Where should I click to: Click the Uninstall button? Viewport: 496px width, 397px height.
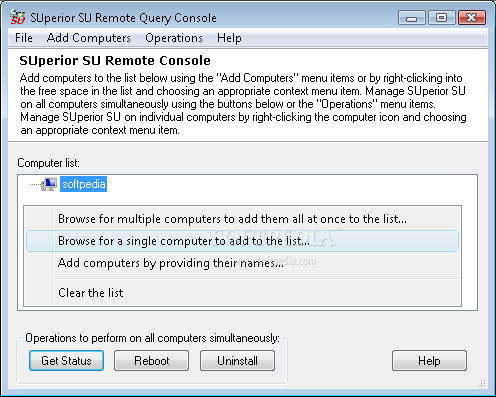pyautogui.click(x=237, y=360)
